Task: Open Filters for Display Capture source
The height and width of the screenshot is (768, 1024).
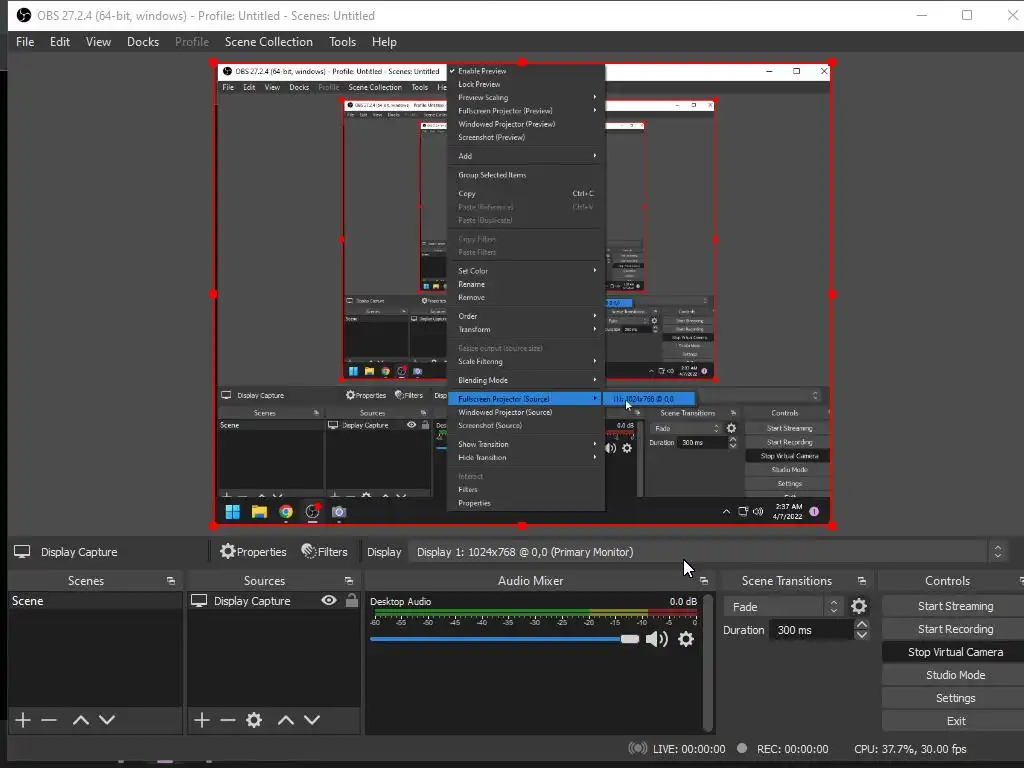Action: click(325, 552)
